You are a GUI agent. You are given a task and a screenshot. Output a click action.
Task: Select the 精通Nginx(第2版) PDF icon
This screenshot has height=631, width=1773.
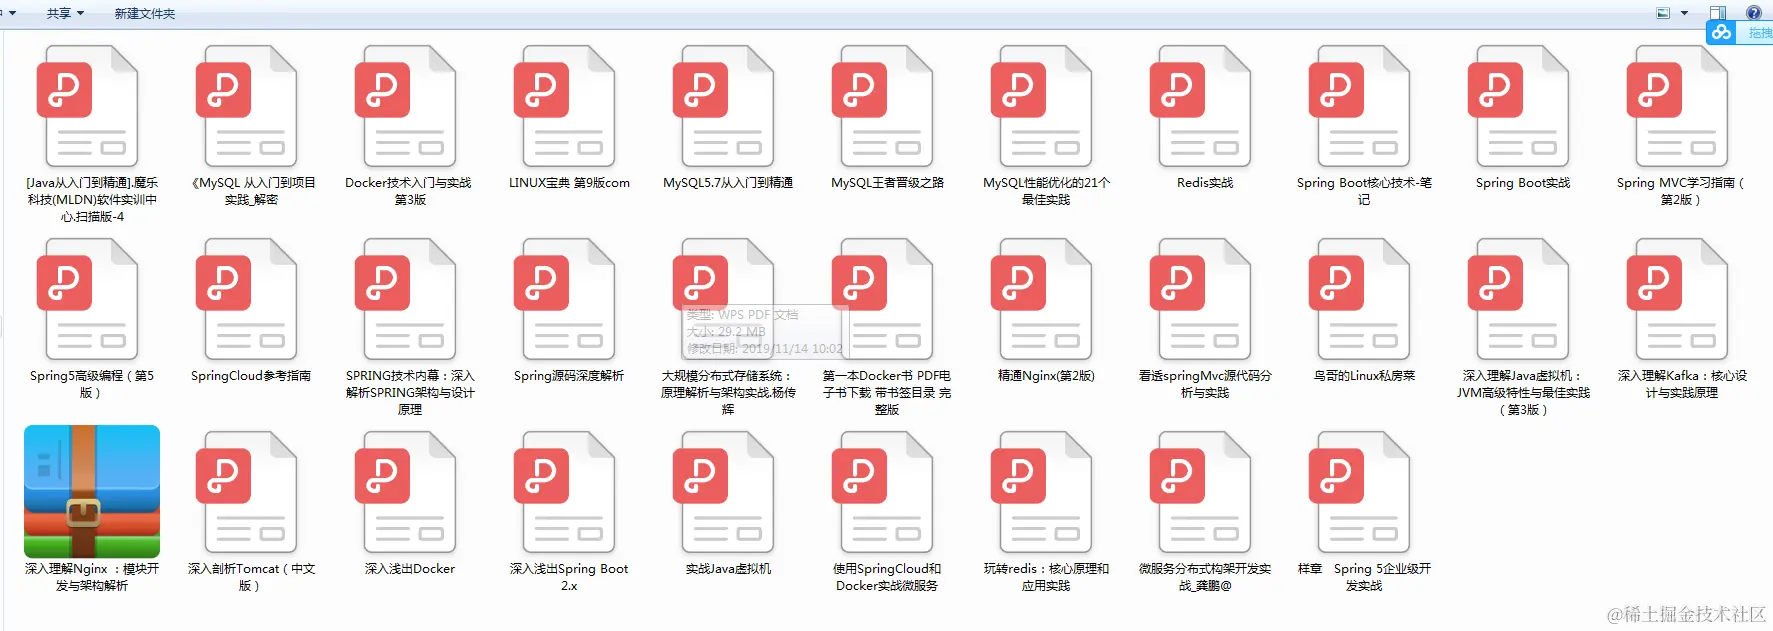tap(1041, 299)
